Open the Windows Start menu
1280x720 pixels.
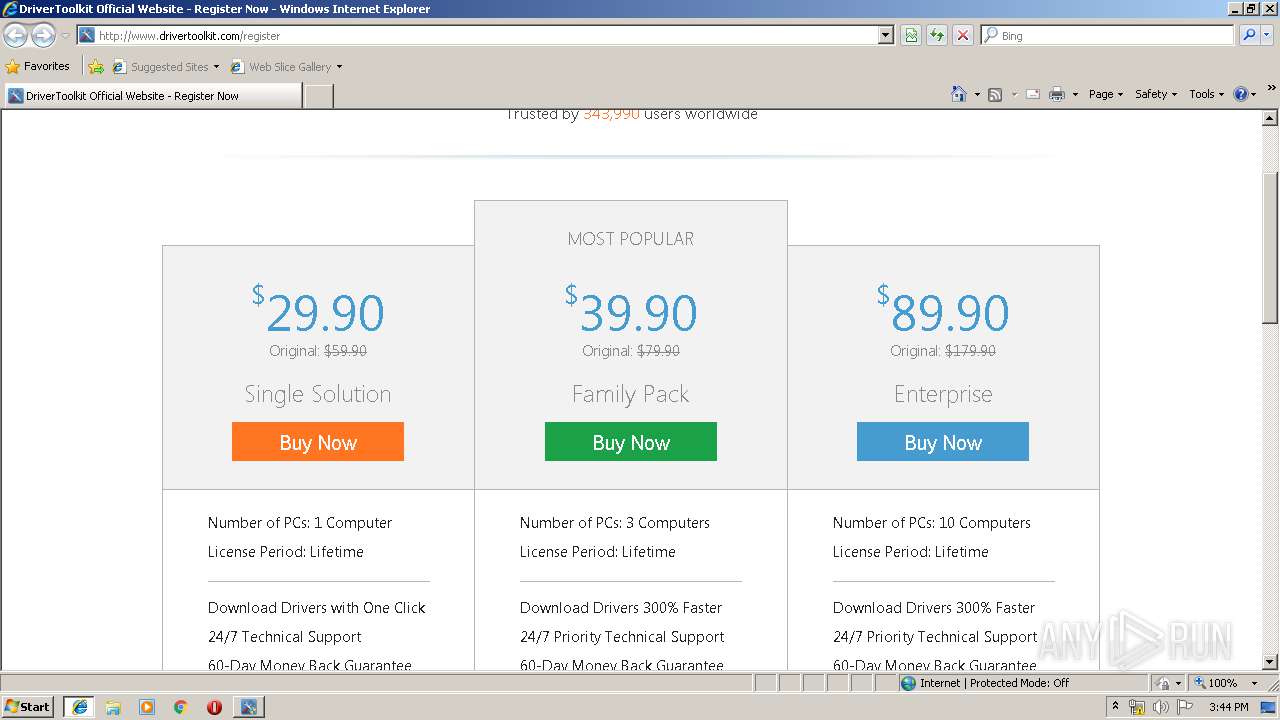(x=28, y=706)
